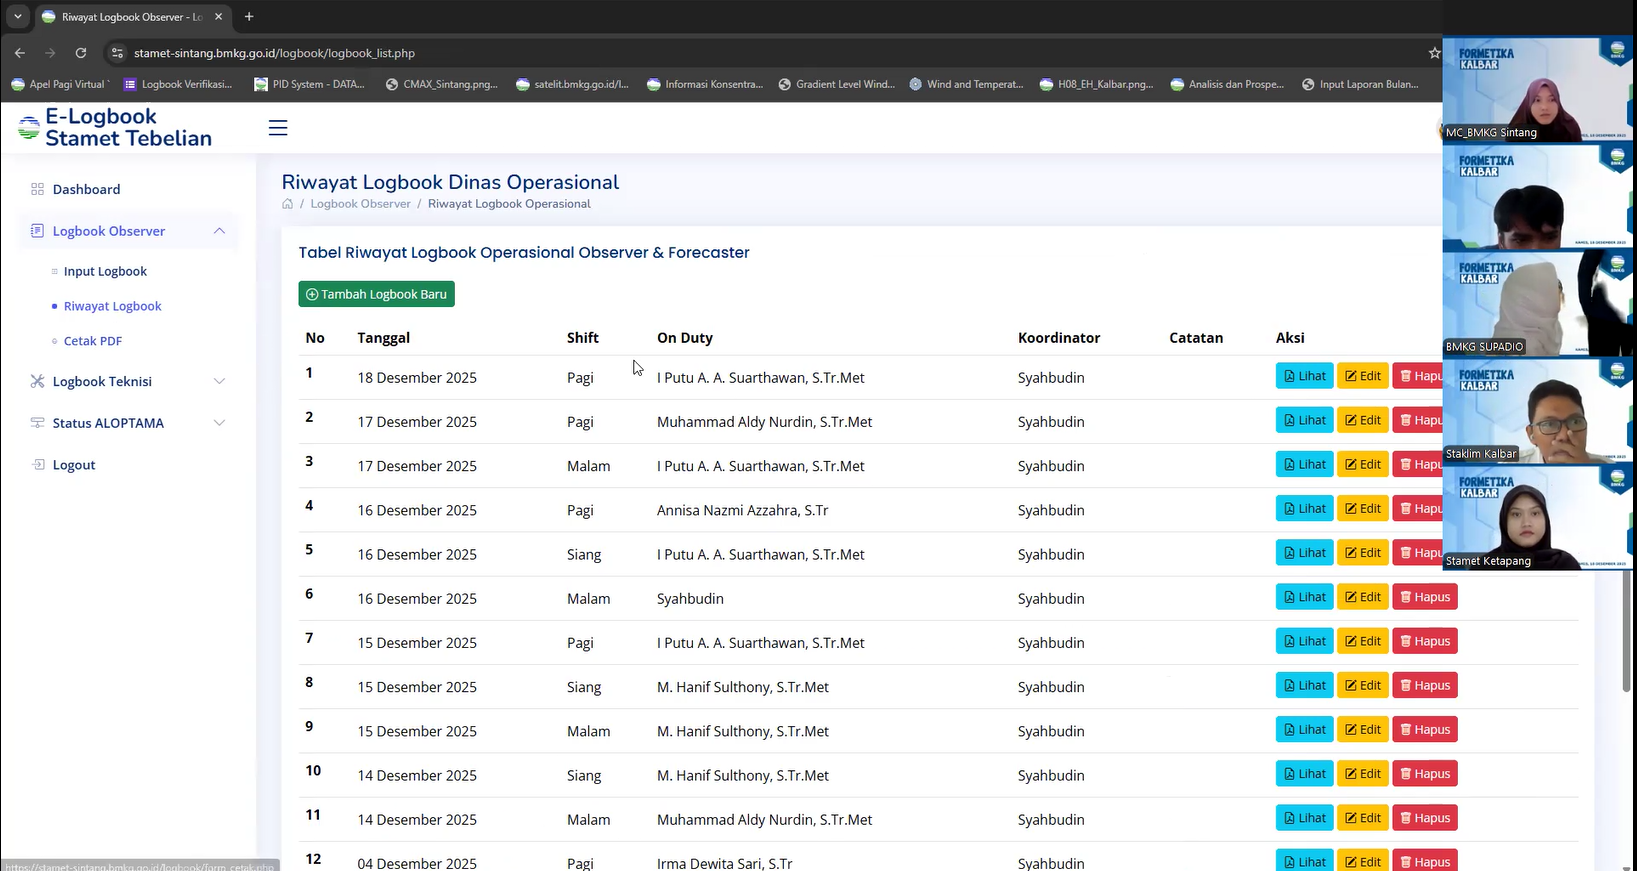This screenshot has height=871, width=1637.
Task: Open the Cetak PDF menu item
Action: pyautogui.click(x=93, y=341)
